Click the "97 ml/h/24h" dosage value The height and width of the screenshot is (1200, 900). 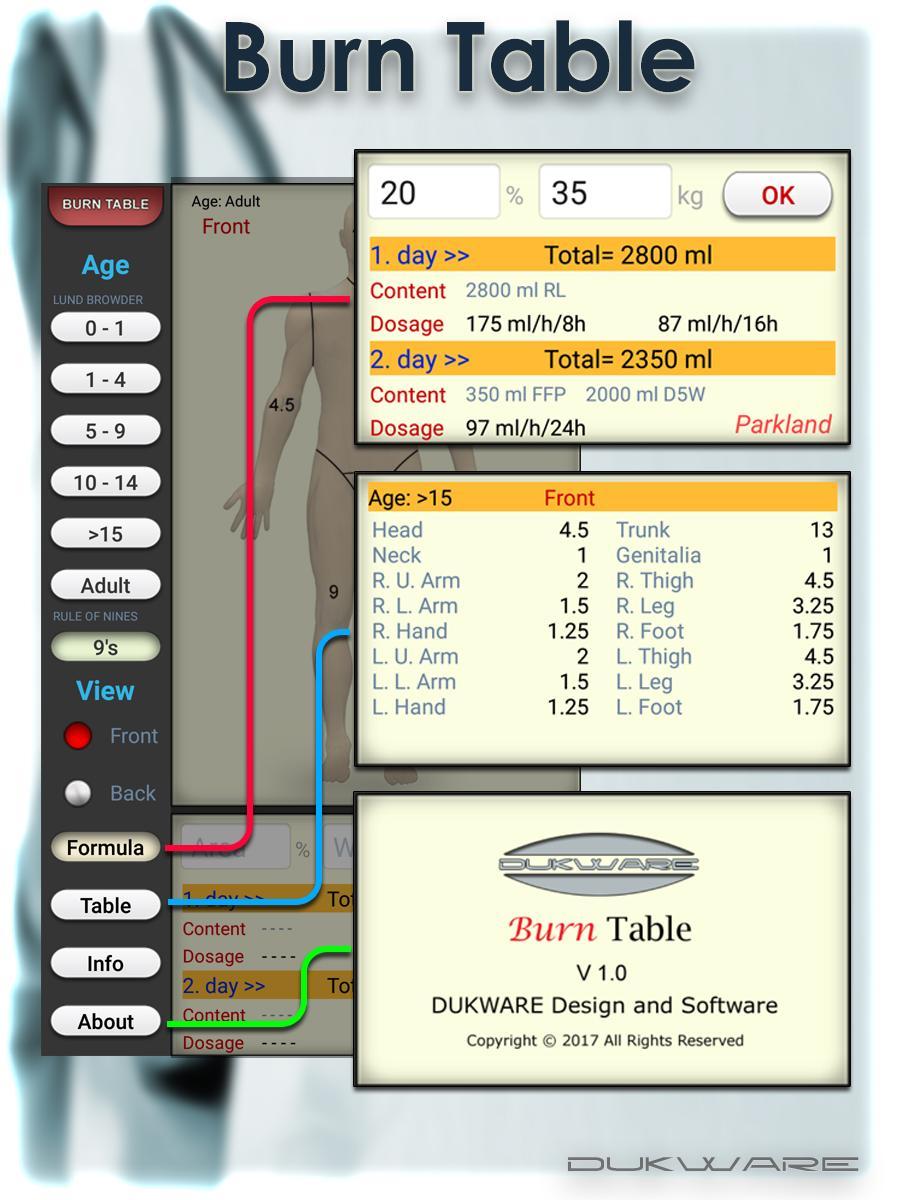(526, 428)
